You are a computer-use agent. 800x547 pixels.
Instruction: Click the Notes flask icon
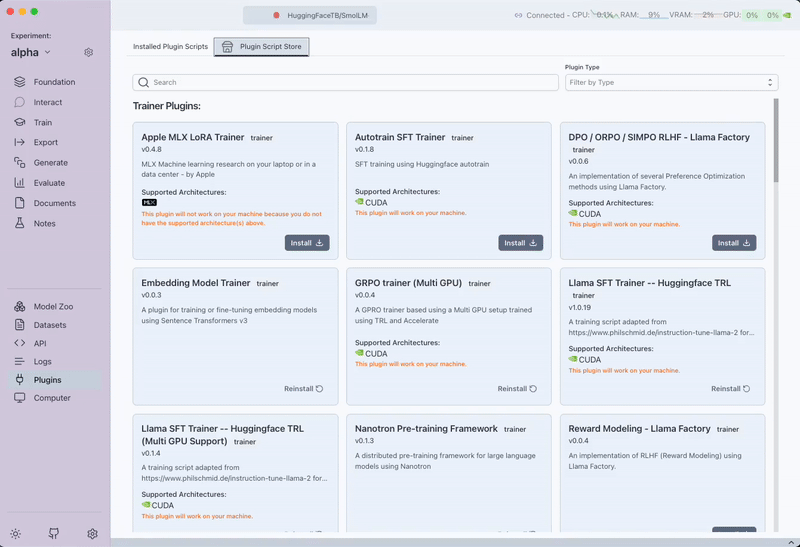pos(20,223)
